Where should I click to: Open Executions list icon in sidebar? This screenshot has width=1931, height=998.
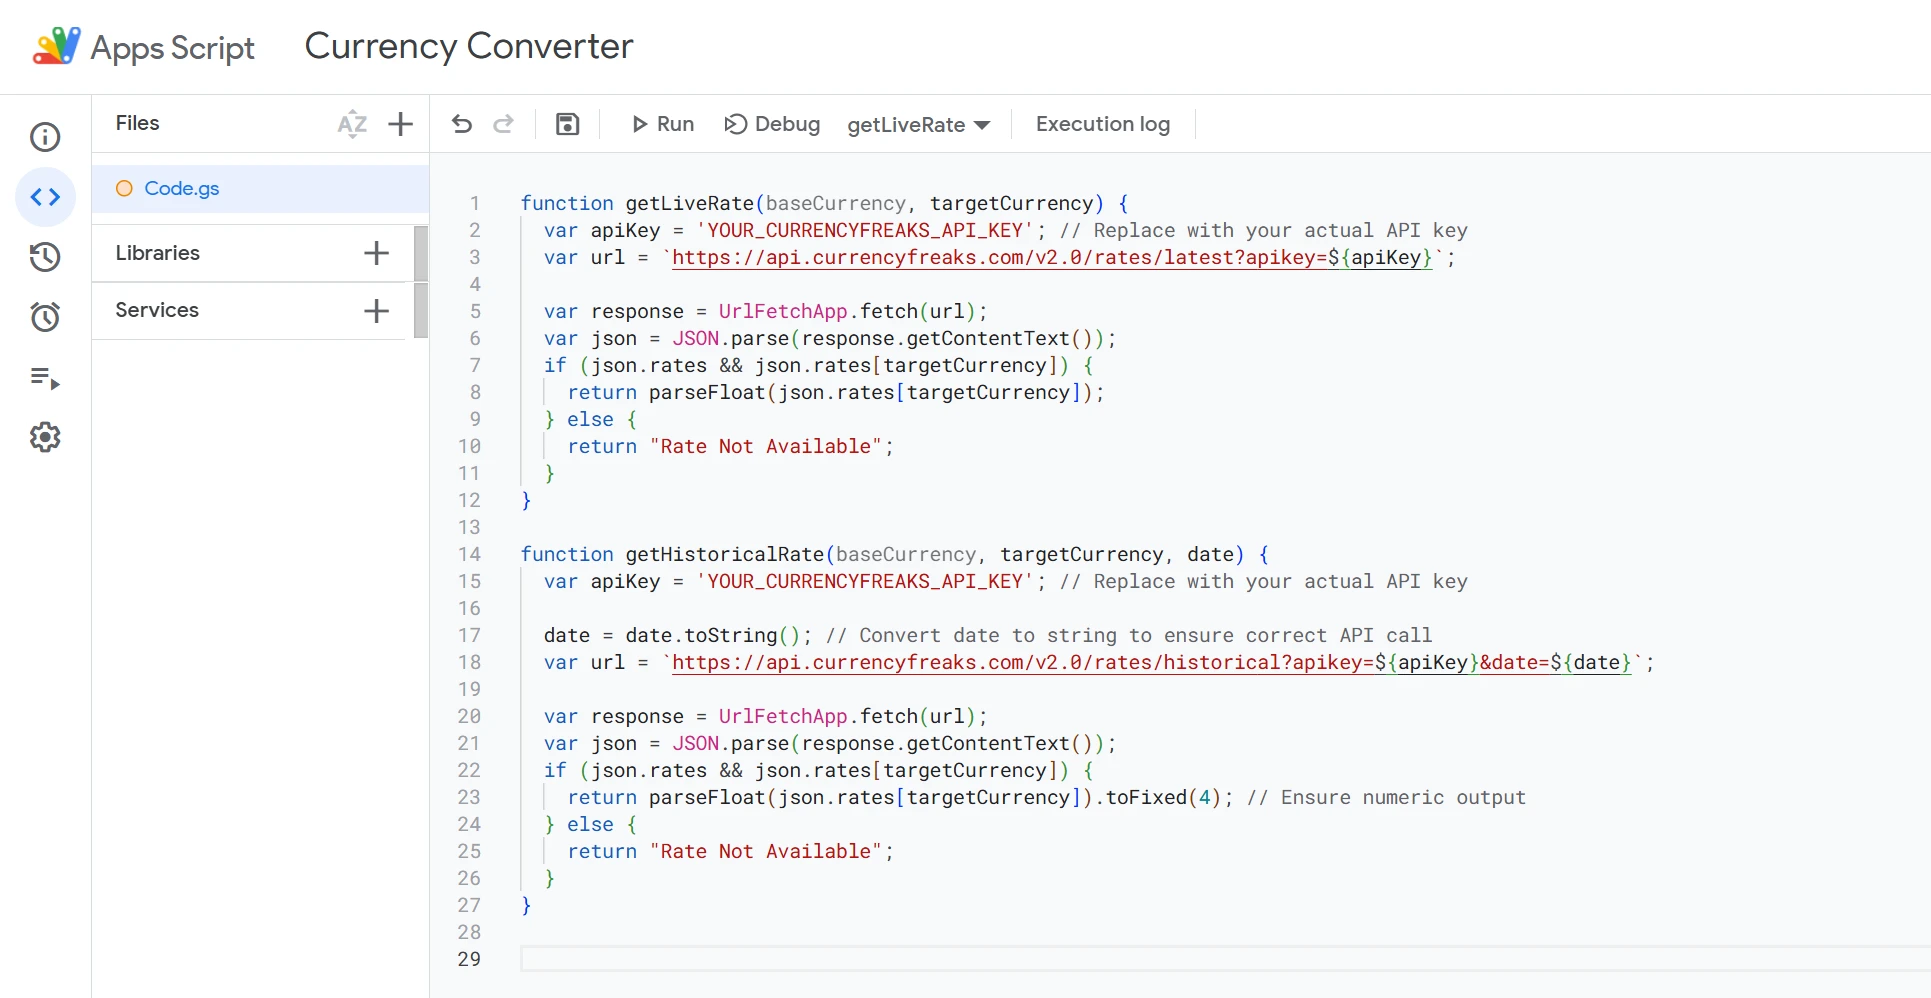(x=45, y=378)
